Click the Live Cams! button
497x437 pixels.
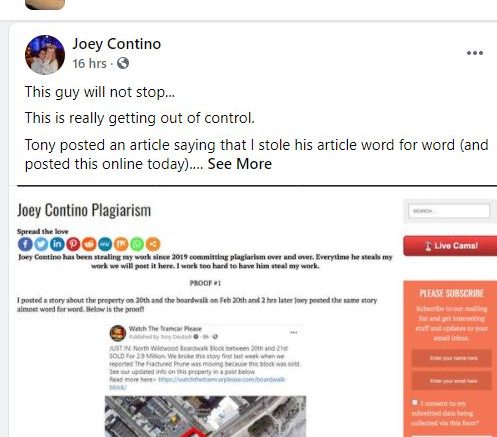click(450, 246)
